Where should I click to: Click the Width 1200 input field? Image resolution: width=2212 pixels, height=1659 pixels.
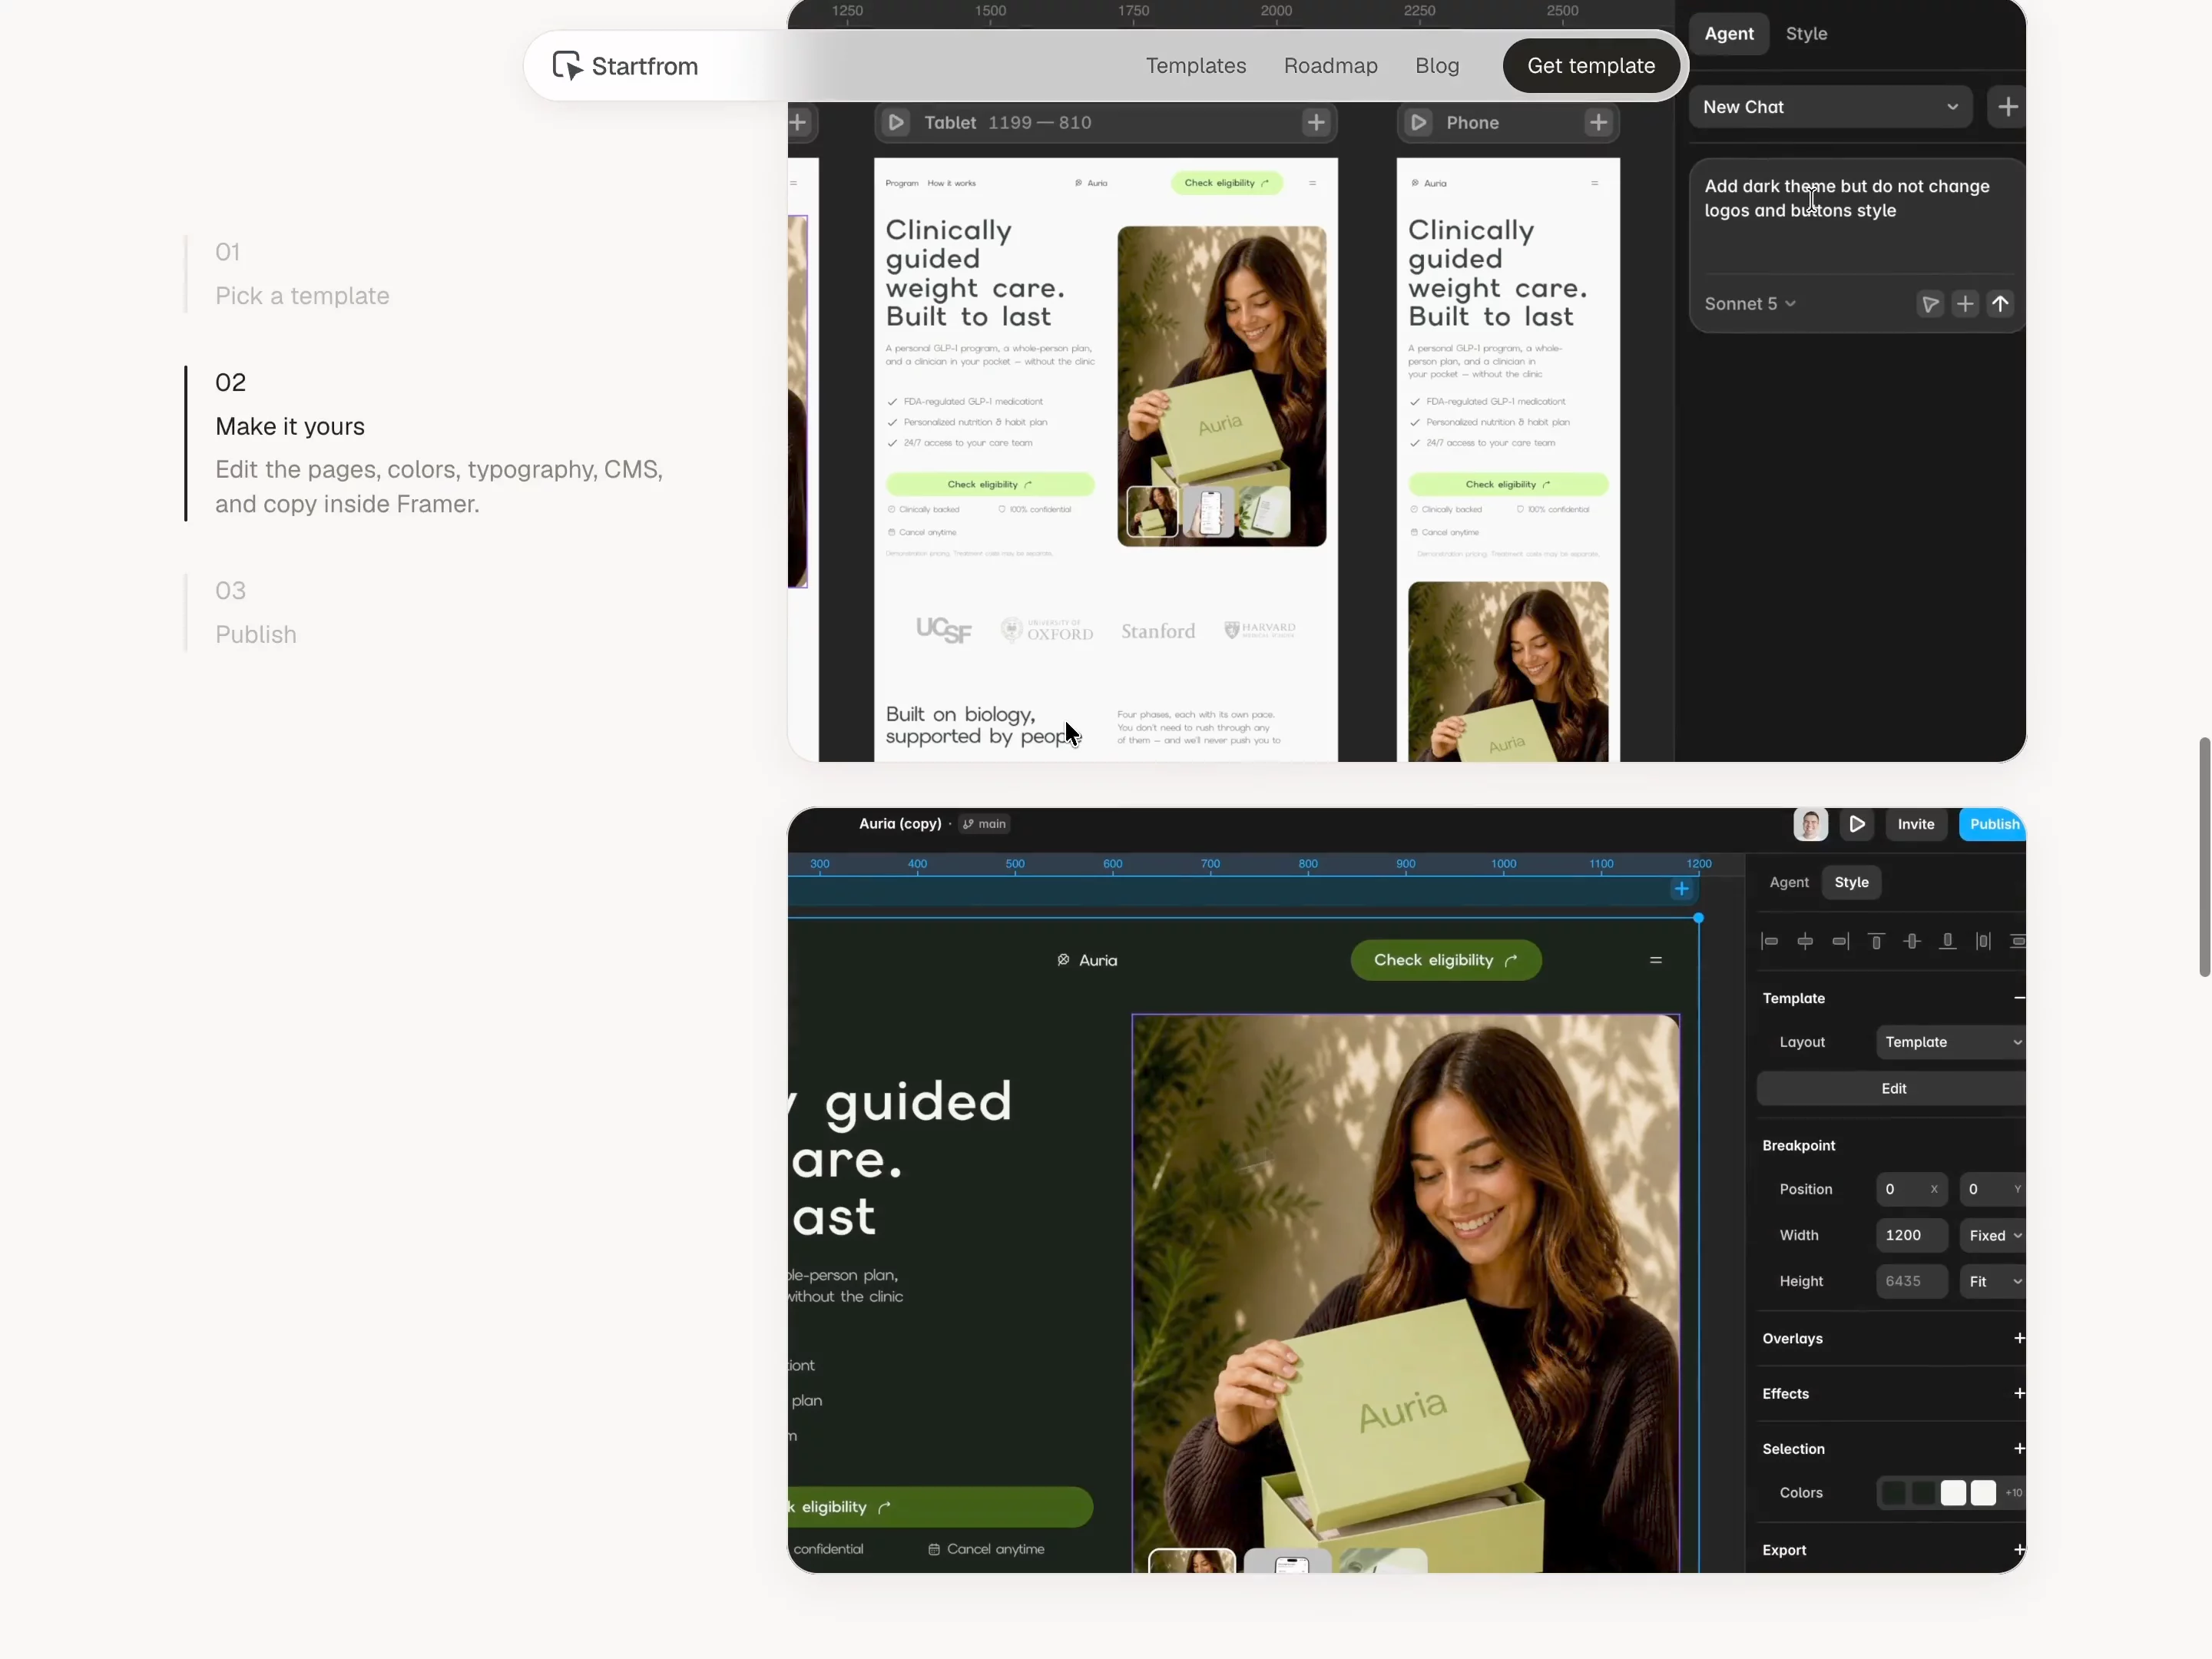coord(1911,1236)
